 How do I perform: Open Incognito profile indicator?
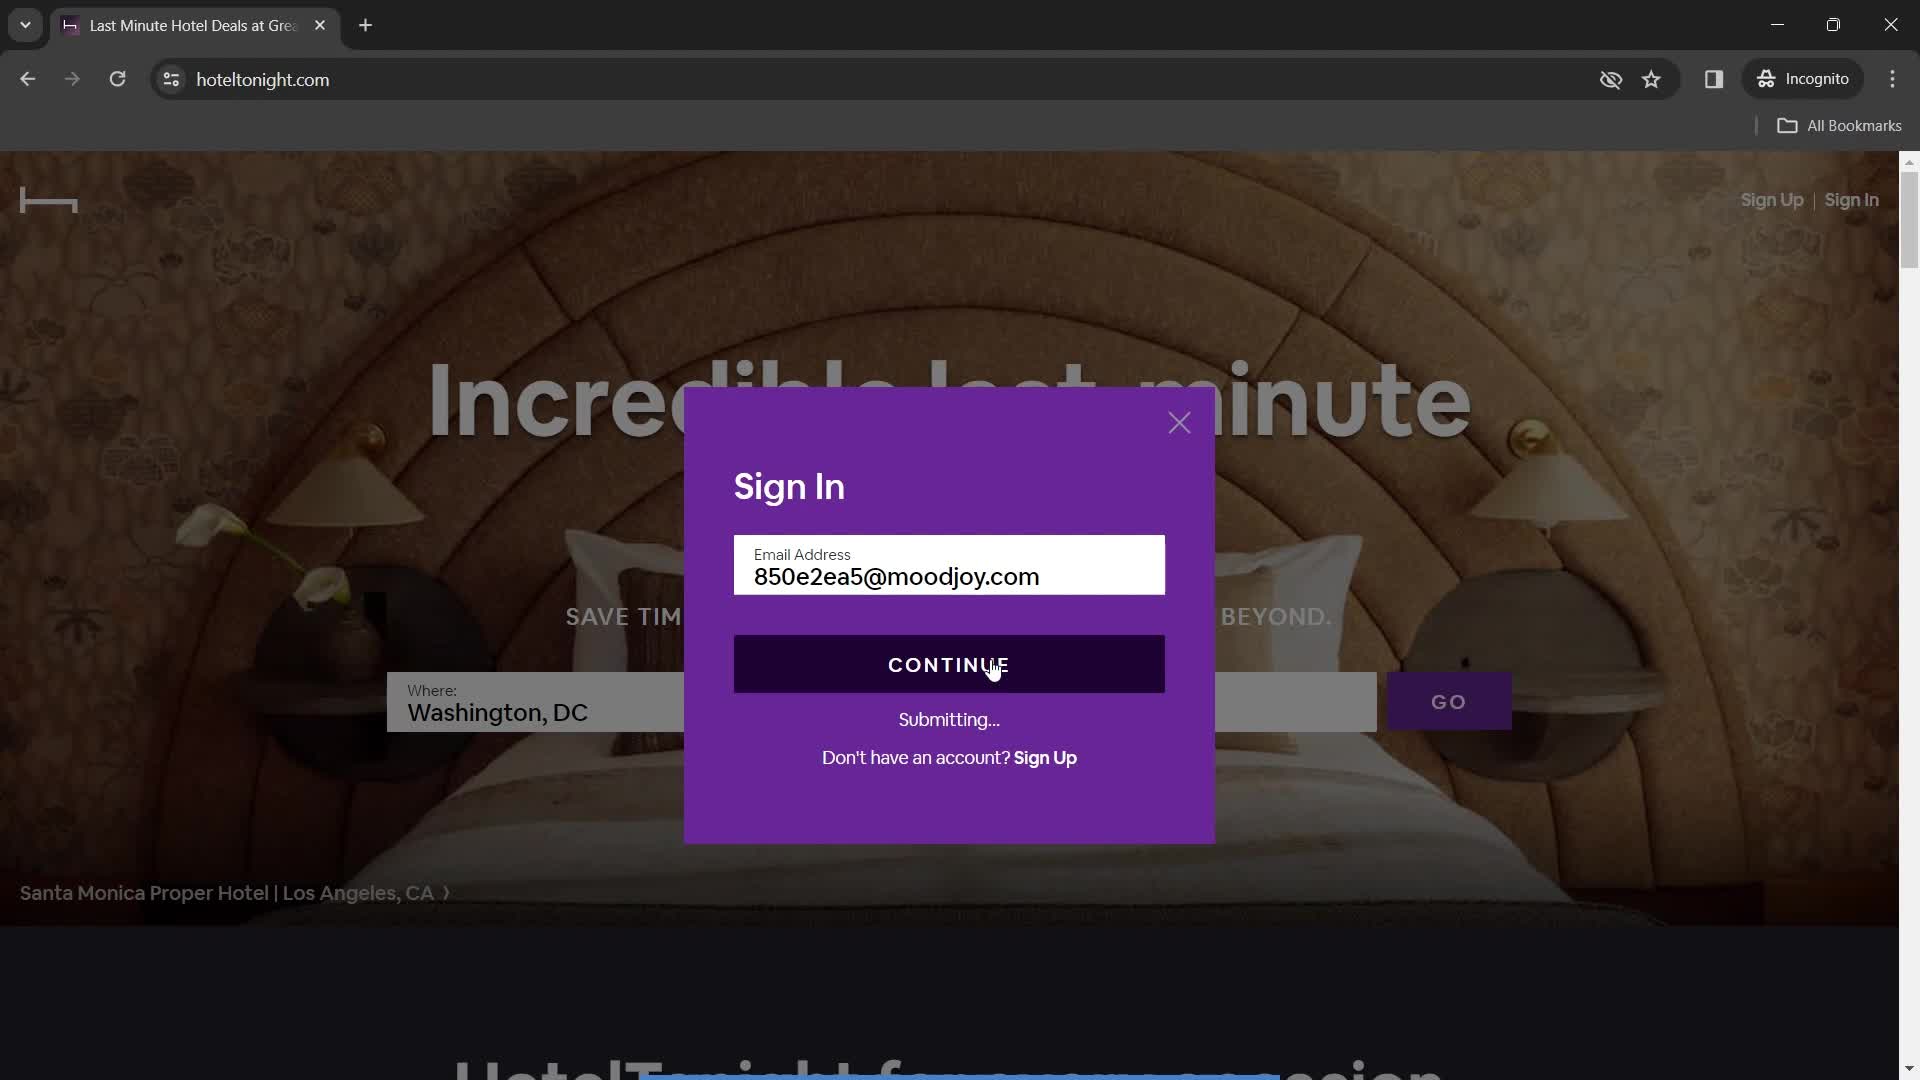[1803, 79]
